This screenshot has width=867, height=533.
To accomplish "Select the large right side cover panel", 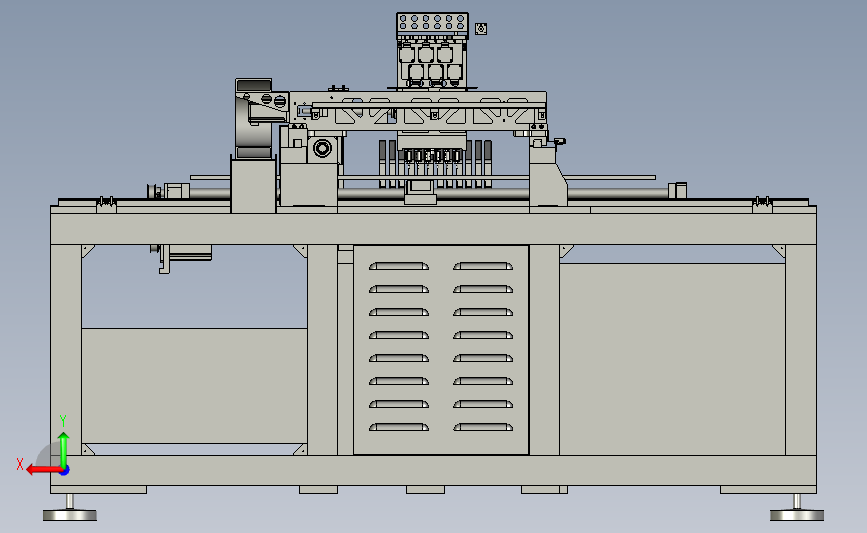I will pyautogui.click(x=672, y=359).
